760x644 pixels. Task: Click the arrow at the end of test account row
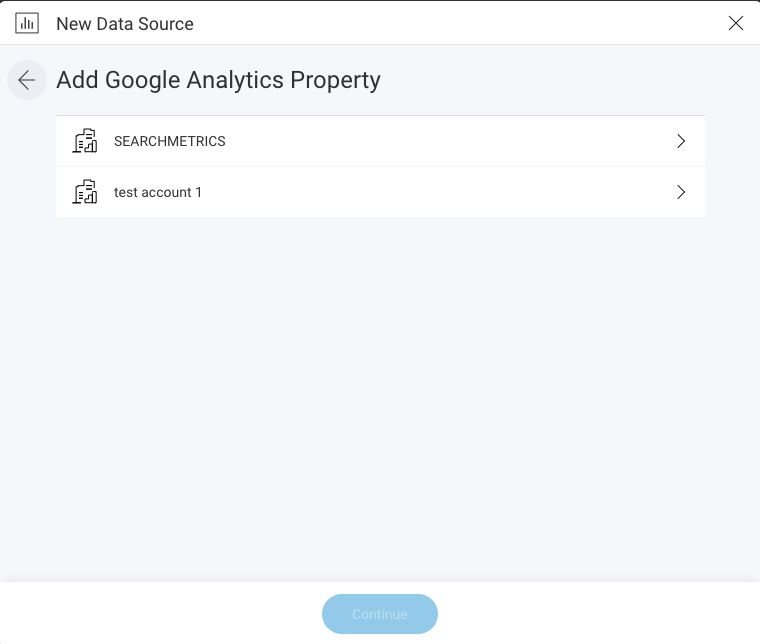click(681, 192)
